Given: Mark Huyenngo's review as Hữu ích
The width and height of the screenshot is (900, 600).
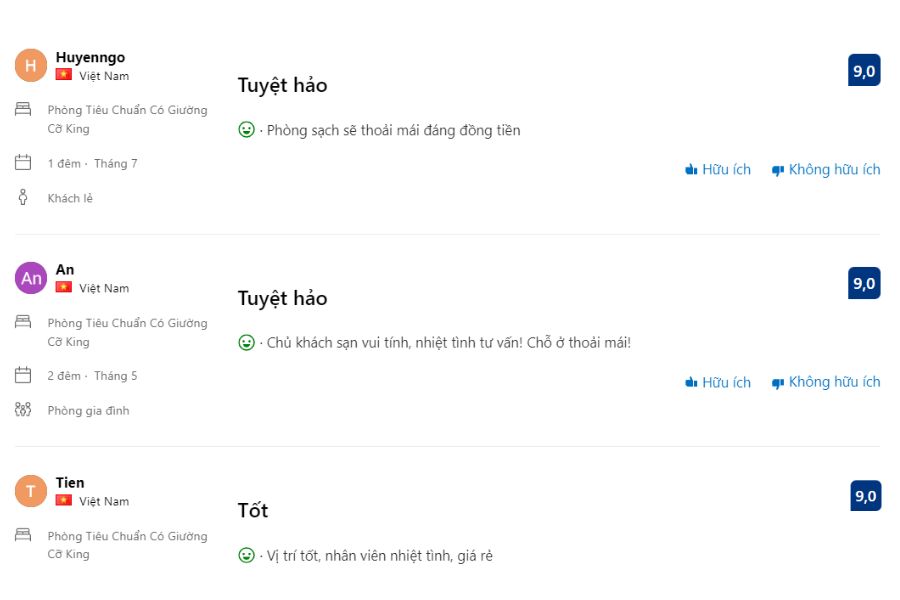Looking at the screenshot, I should tap(718, 169).
